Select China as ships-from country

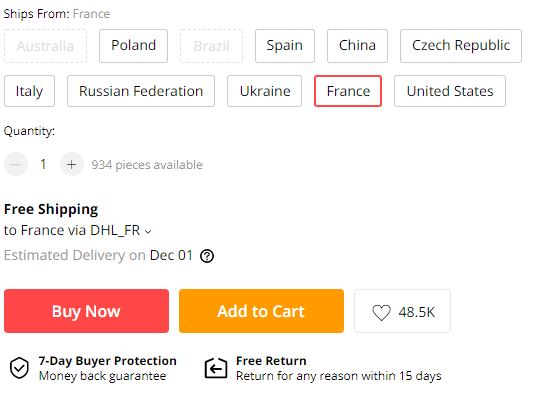[357, 46]
